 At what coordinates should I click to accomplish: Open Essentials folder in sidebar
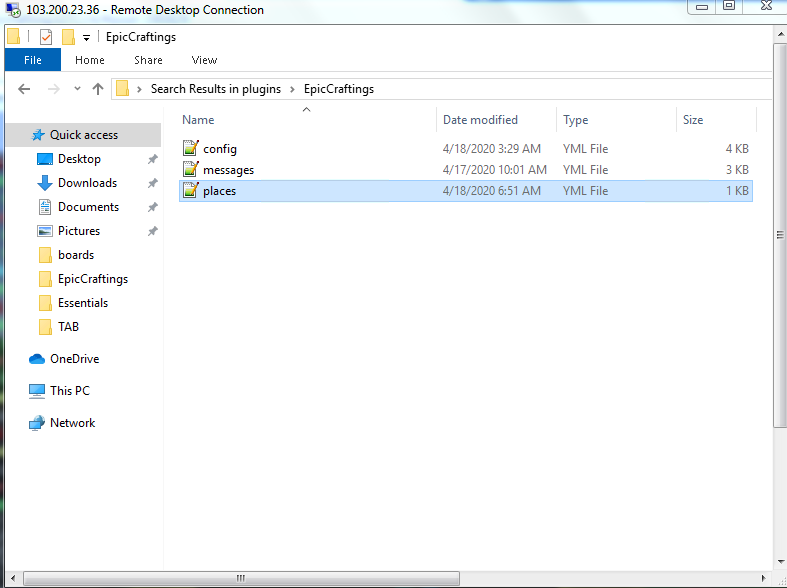pyautogui.click(x=83, y=304)
